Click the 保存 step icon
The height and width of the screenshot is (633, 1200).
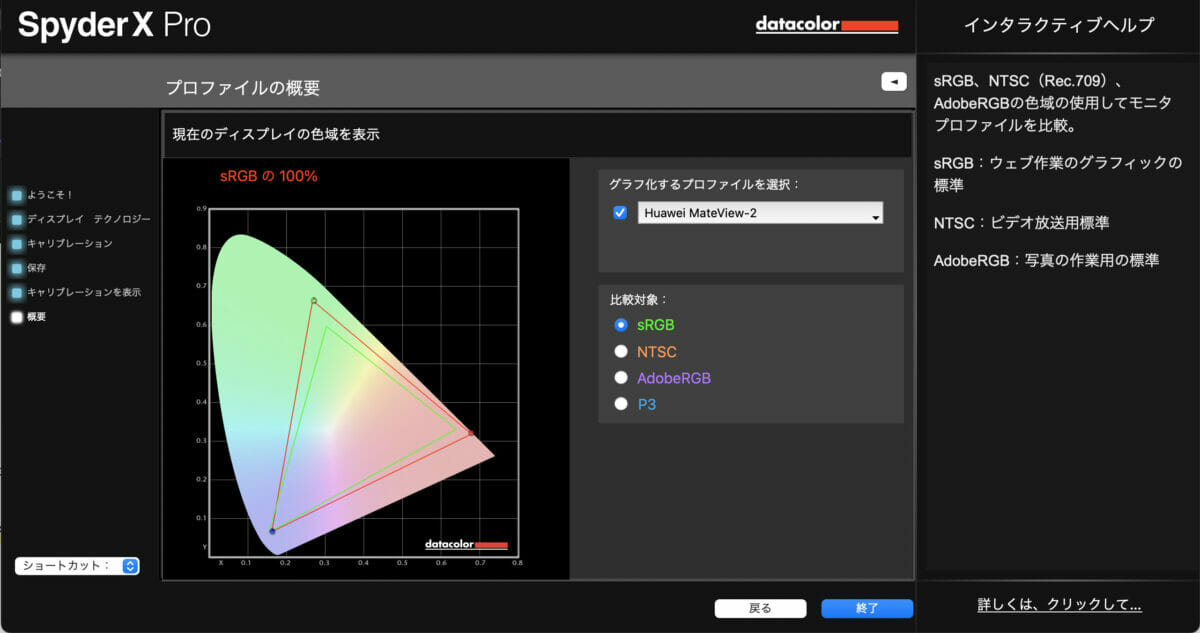pos(17,268)
